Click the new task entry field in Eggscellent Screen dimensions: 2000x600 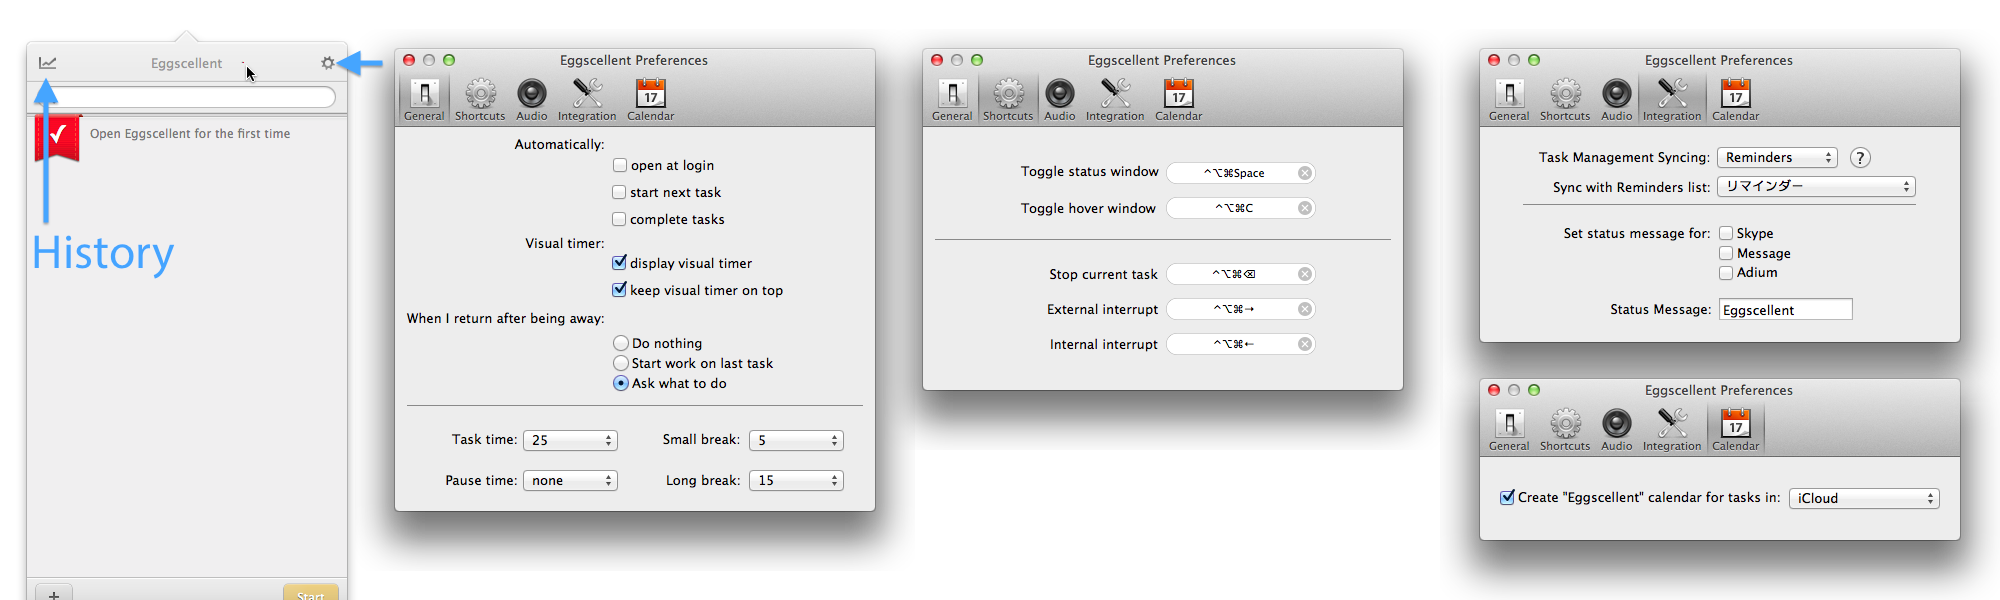click(186, 97)
